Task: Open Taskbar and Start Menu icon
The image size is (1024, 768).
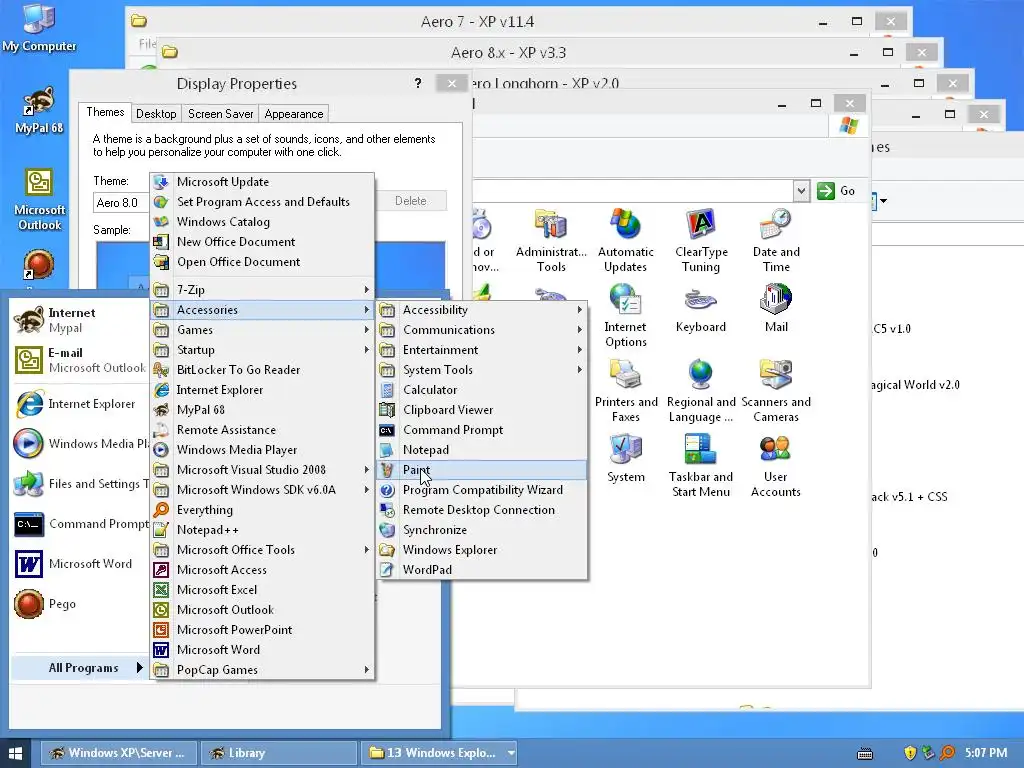Action: click(x=701, y=466)
